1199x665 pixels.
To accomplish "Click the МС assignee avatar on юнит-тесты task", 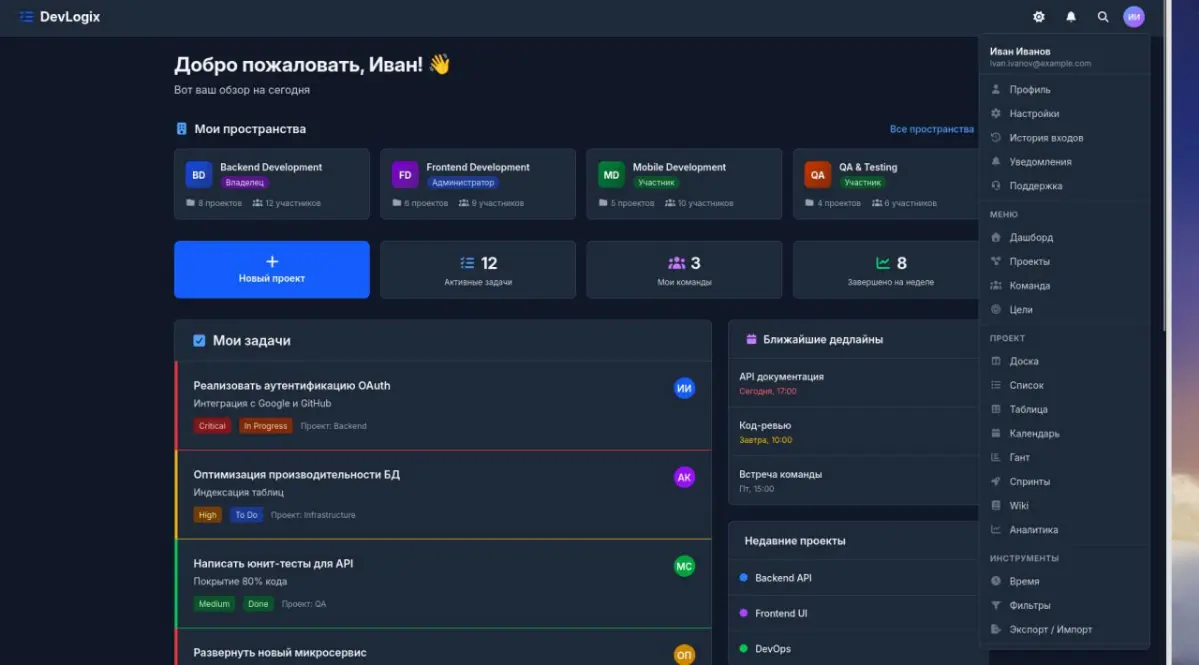I will click(684, 566).
